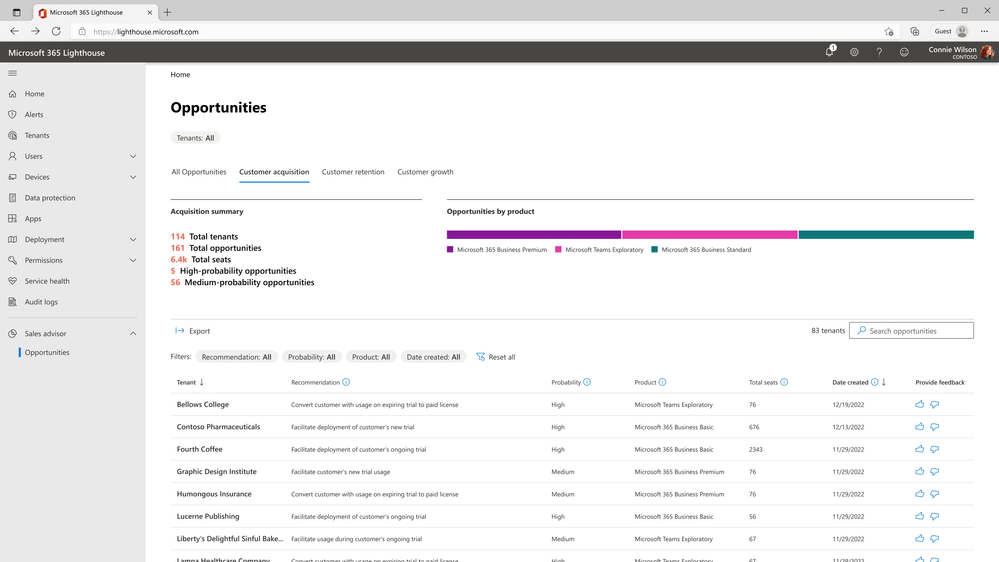
Task: Click info icon beside Total seats header
Action: pyautogui.click(x=784, y=382)
